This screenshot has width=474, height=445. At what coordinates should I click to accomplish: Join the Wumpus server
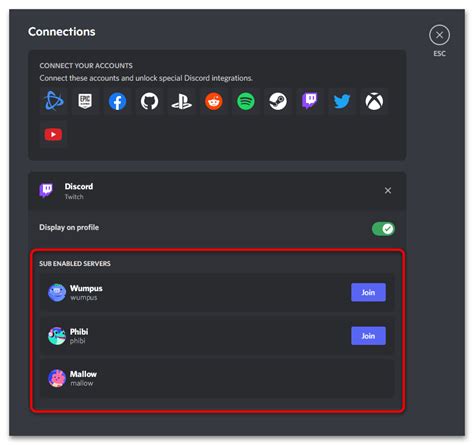pos(368,292)
